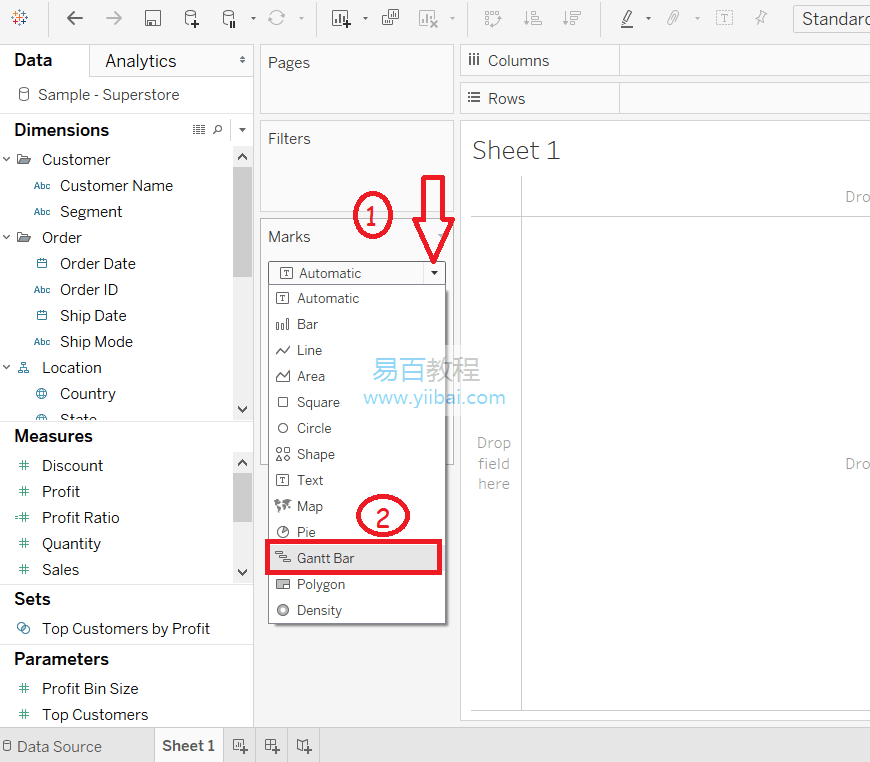Image resolution: width=870 pixels, height=762 pixels.
Task: Click the Redo forward arrow
Action: tap(114, 18)
